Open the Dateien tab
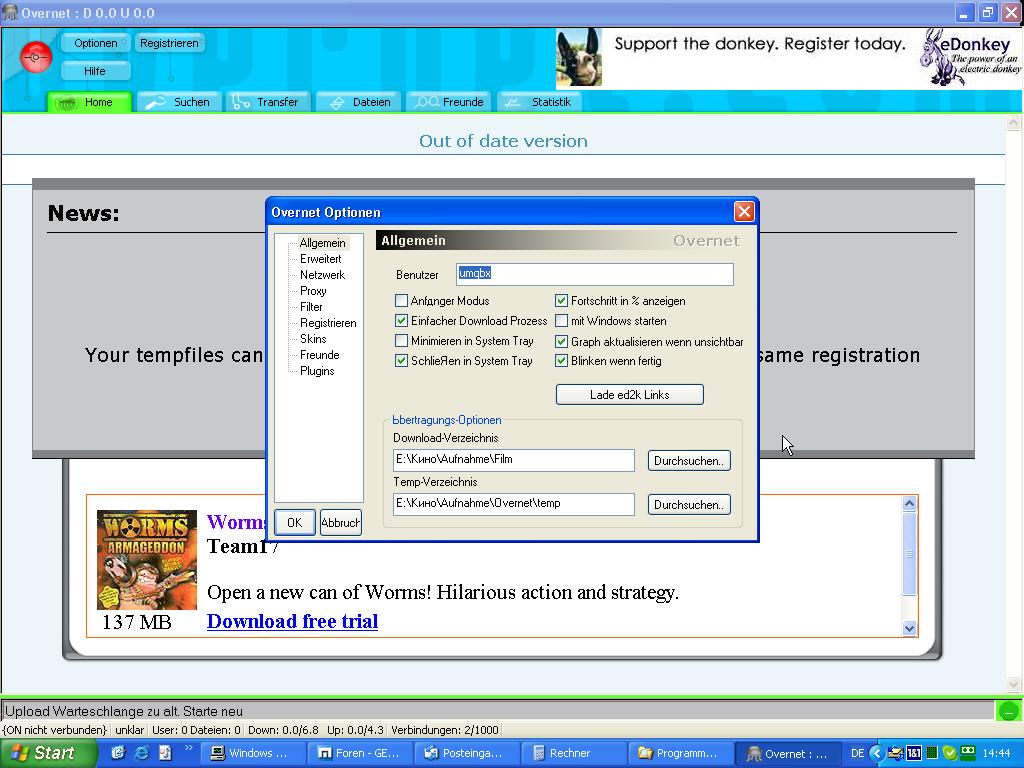This screenshot has height=768, width=1024. pyautogui.click(x=359, y=102)
